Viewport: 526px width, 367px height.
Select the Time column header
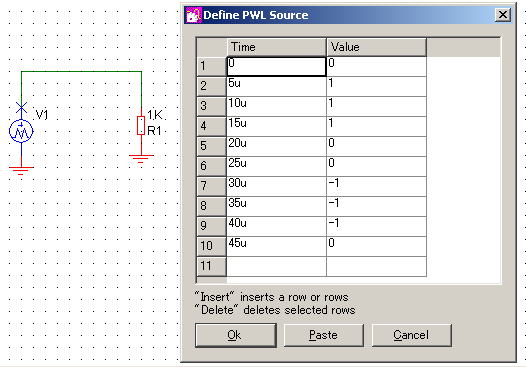(x=276, y=47)
